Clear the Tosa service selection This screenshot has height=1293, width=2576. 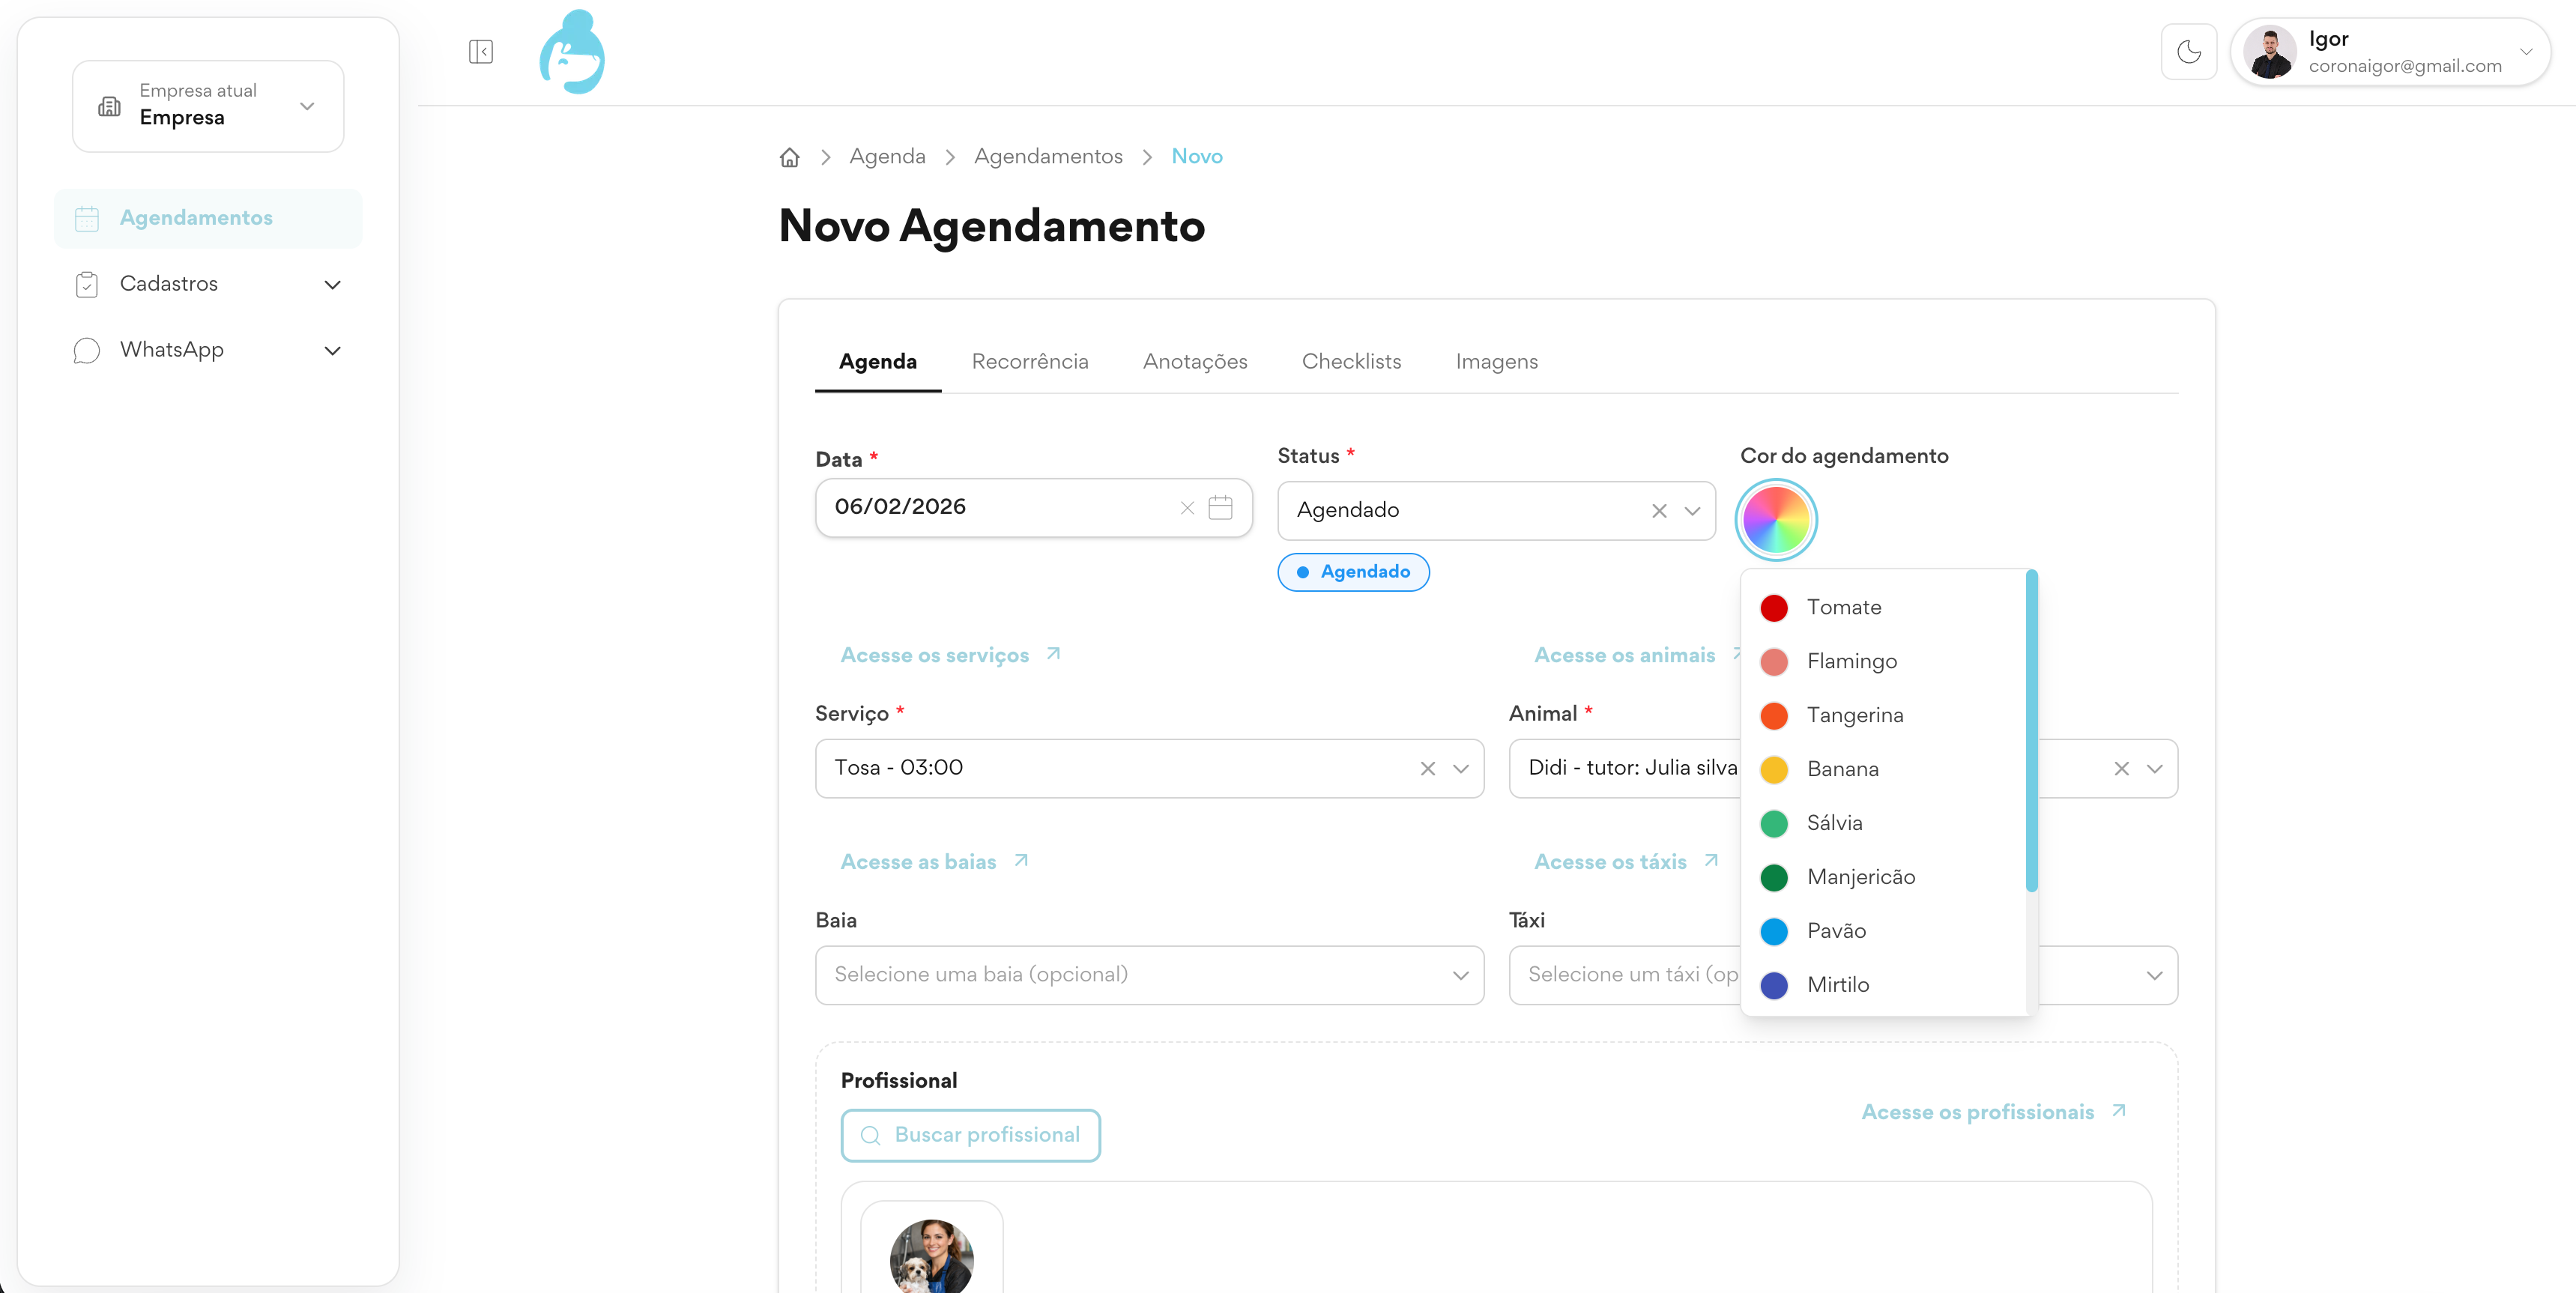pyautogui.click(x=1427, y=768)
